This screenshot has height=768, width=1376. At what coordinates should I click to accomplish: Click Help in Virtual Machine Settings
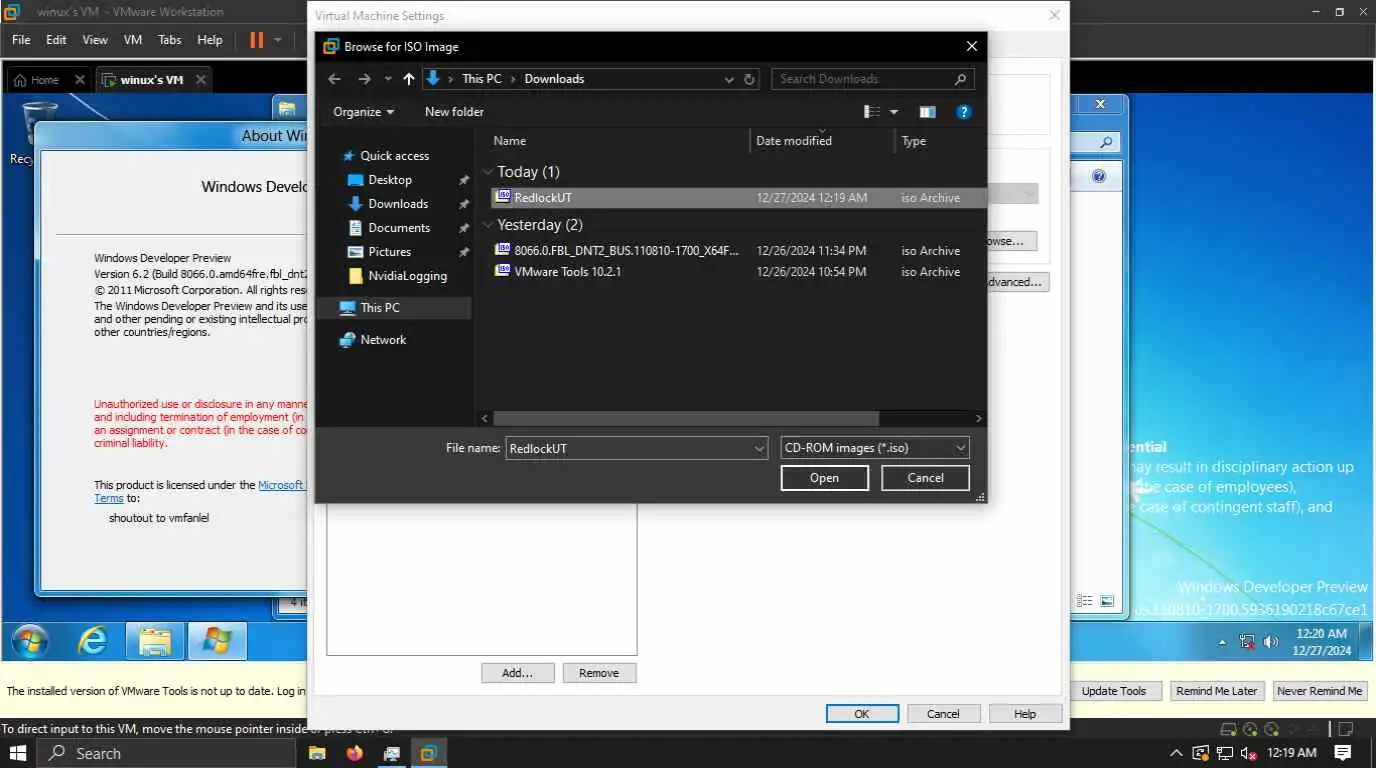[1025, 714]
